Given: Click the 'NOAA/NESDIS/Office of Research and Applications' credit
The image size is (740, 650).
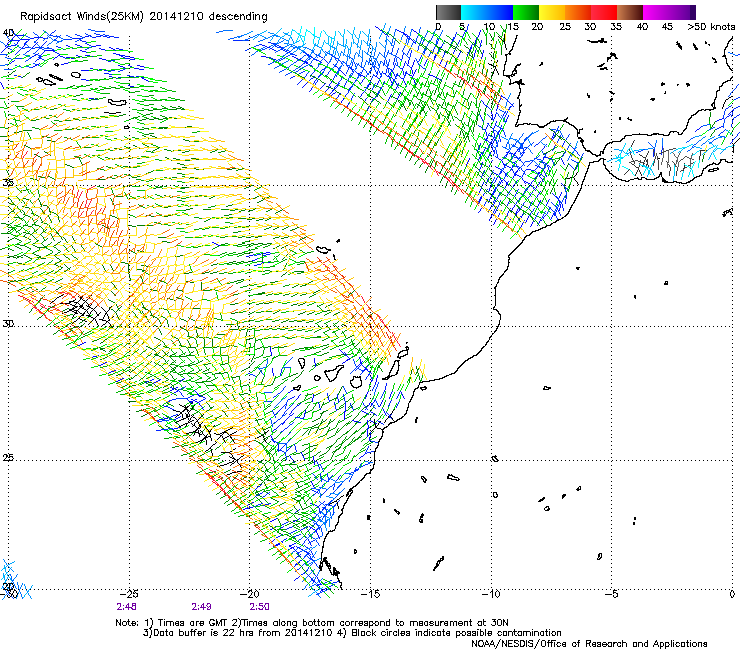Looking at the screenshot, I should (589, 644).
